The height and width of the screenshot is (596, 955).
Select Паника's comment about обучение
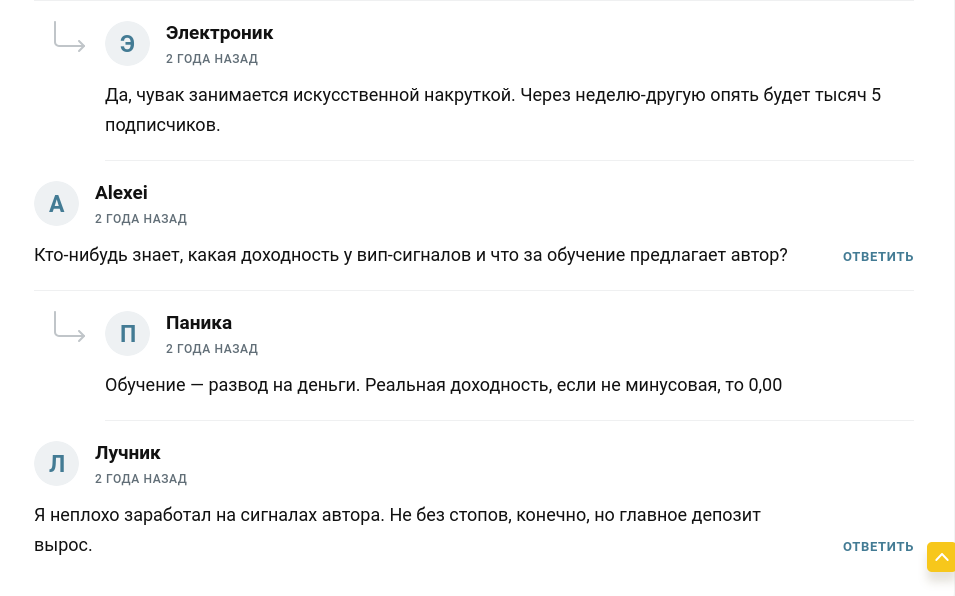443,384
